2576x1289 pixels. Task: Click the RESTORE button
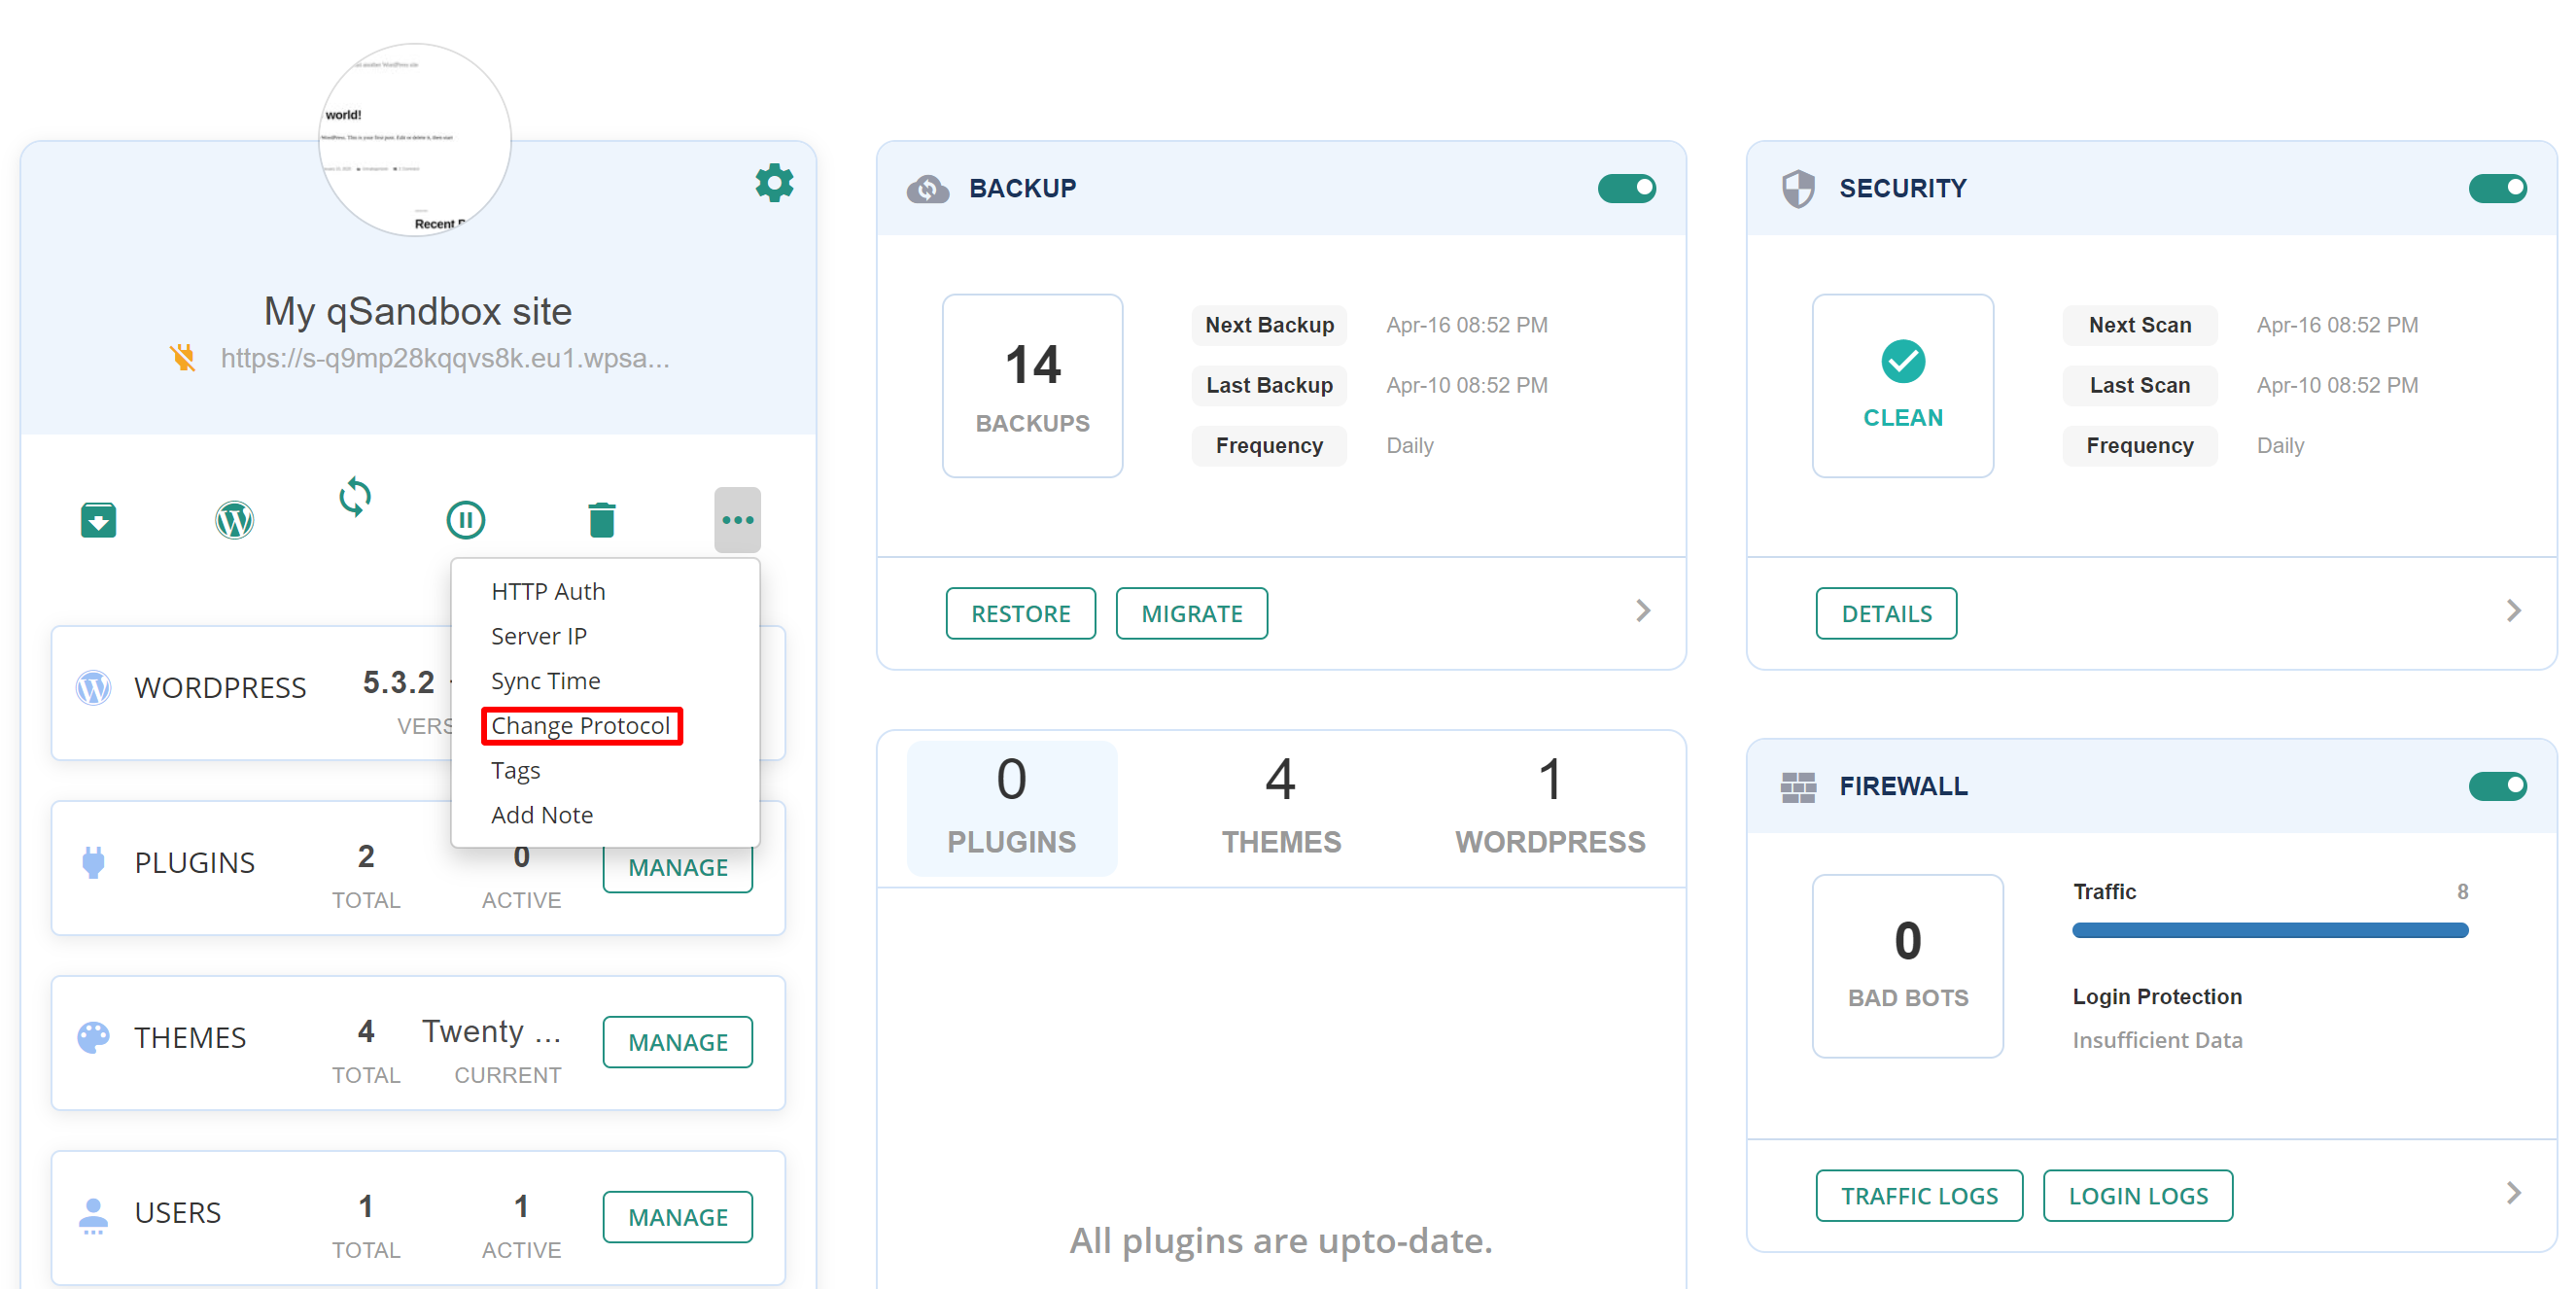coord(1020,613)
